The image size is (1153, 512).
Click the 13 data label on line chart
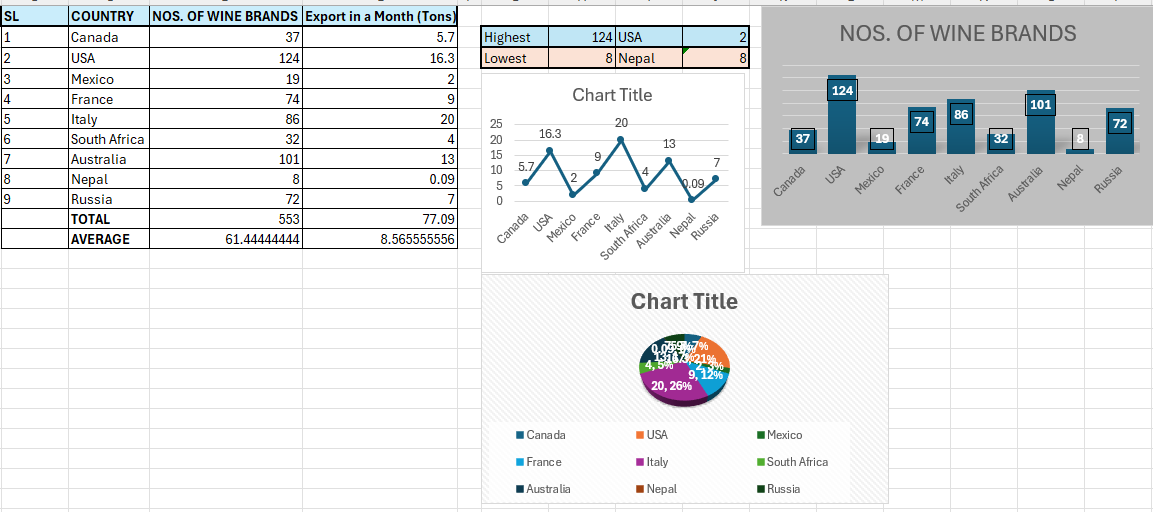pos(669,144)
